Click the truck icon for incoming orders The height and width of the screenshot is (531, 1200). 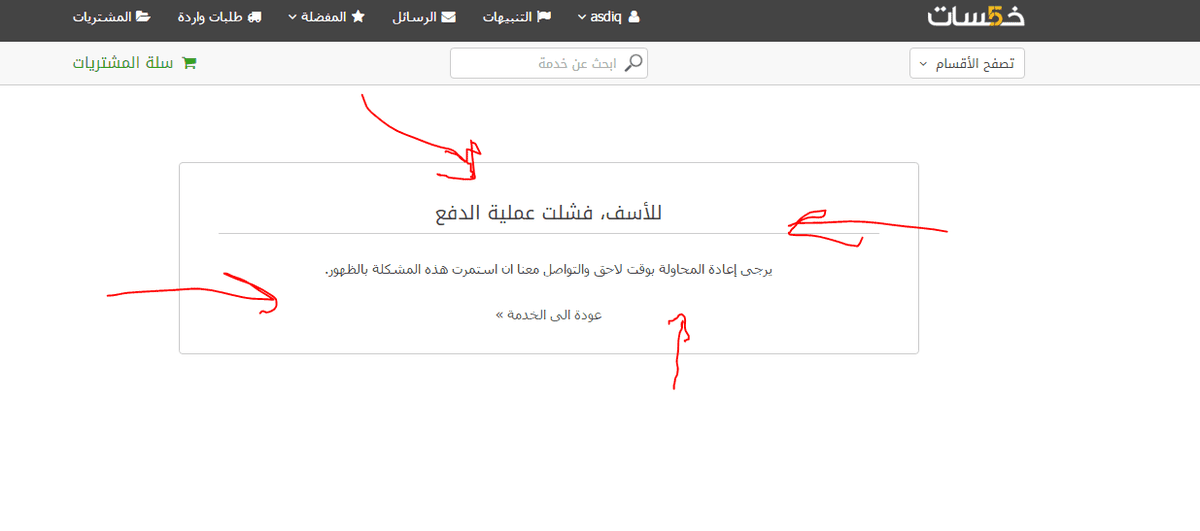click(x=254, y=17)
